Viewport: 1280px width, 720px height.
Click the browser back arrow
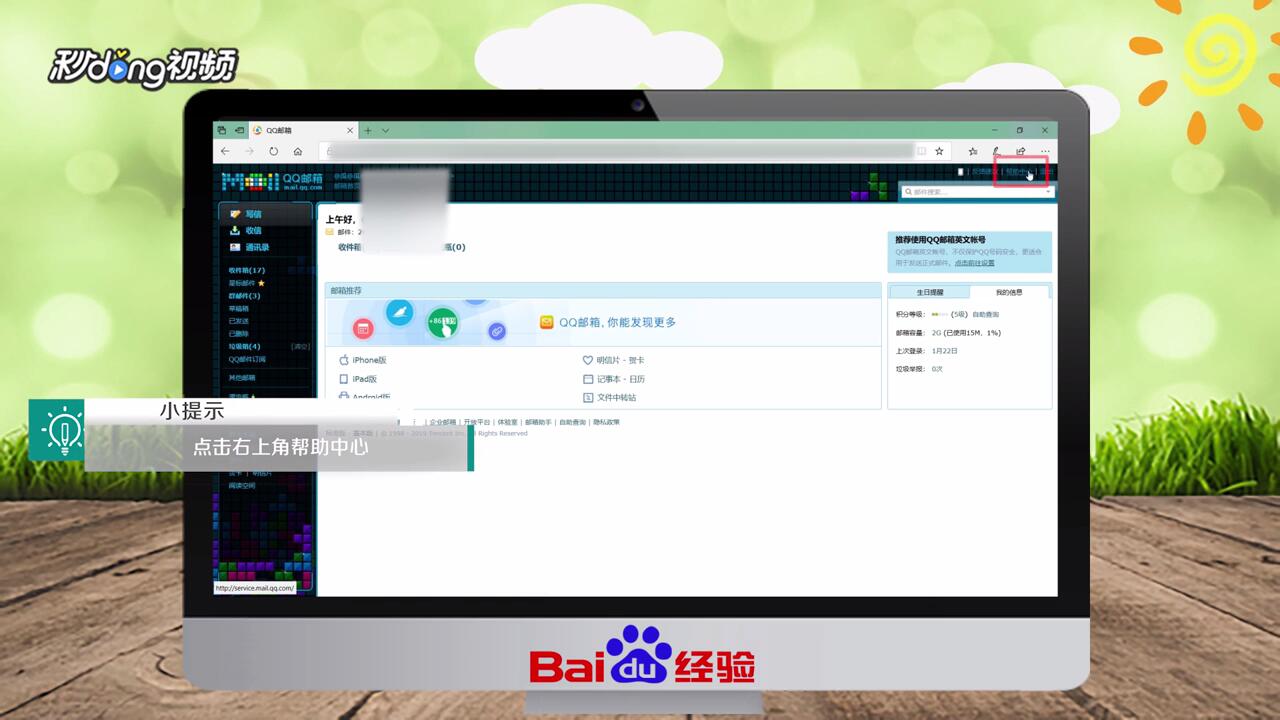point(225,151)
